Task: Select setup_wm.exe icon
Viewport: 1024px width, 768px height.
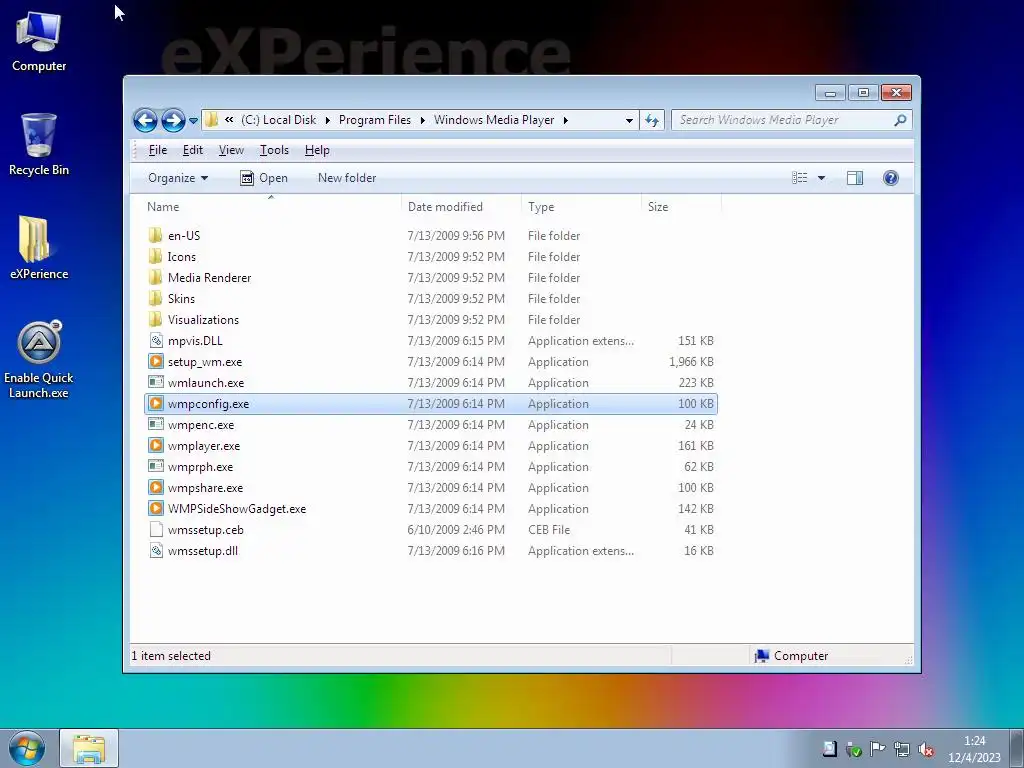Action: tap(155, 361)
